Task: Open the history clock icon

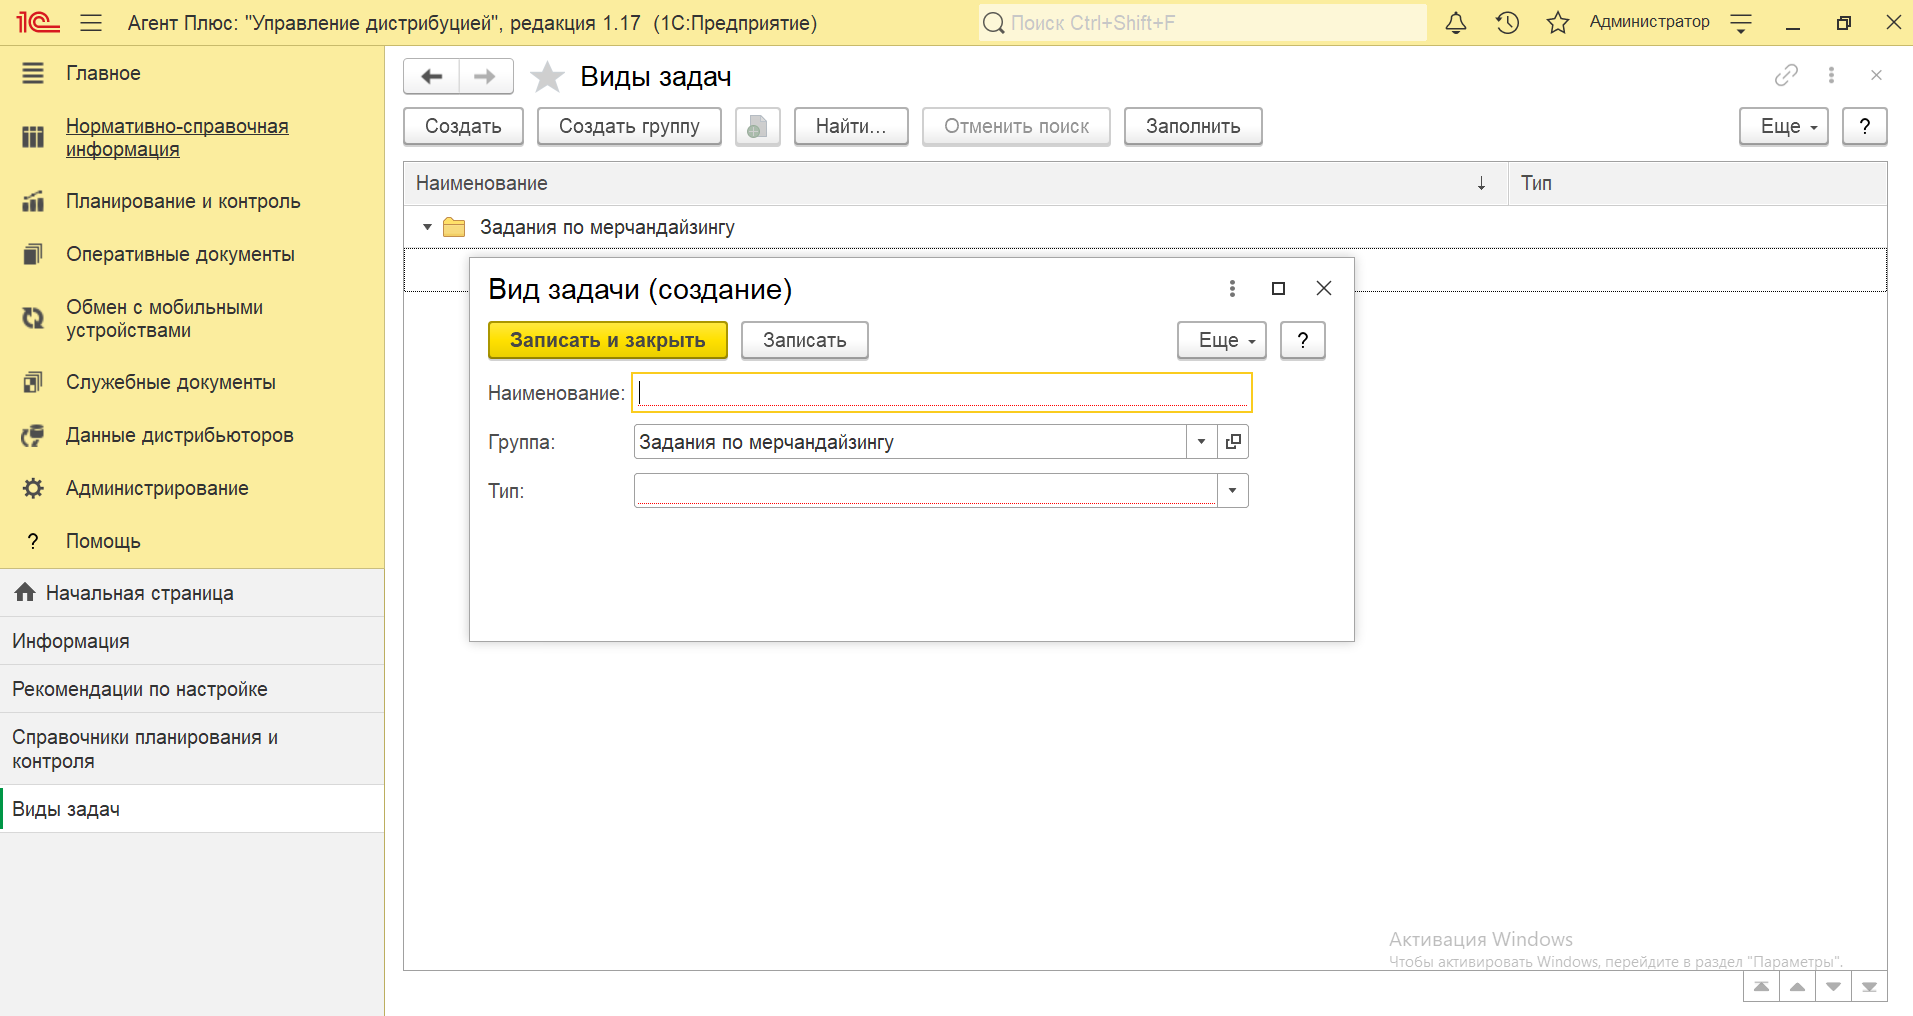Action: click(1507, 22)
